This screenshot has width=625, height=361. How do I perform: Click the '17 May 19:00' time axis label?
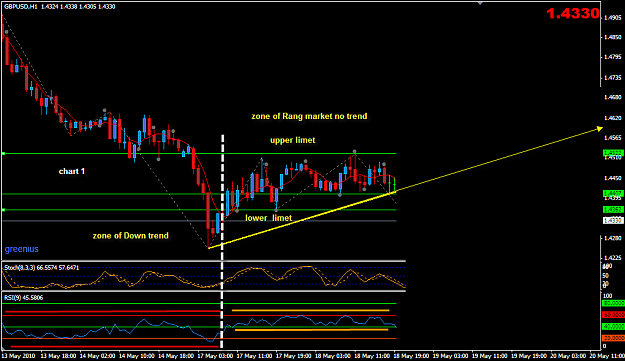click(293, 356)
